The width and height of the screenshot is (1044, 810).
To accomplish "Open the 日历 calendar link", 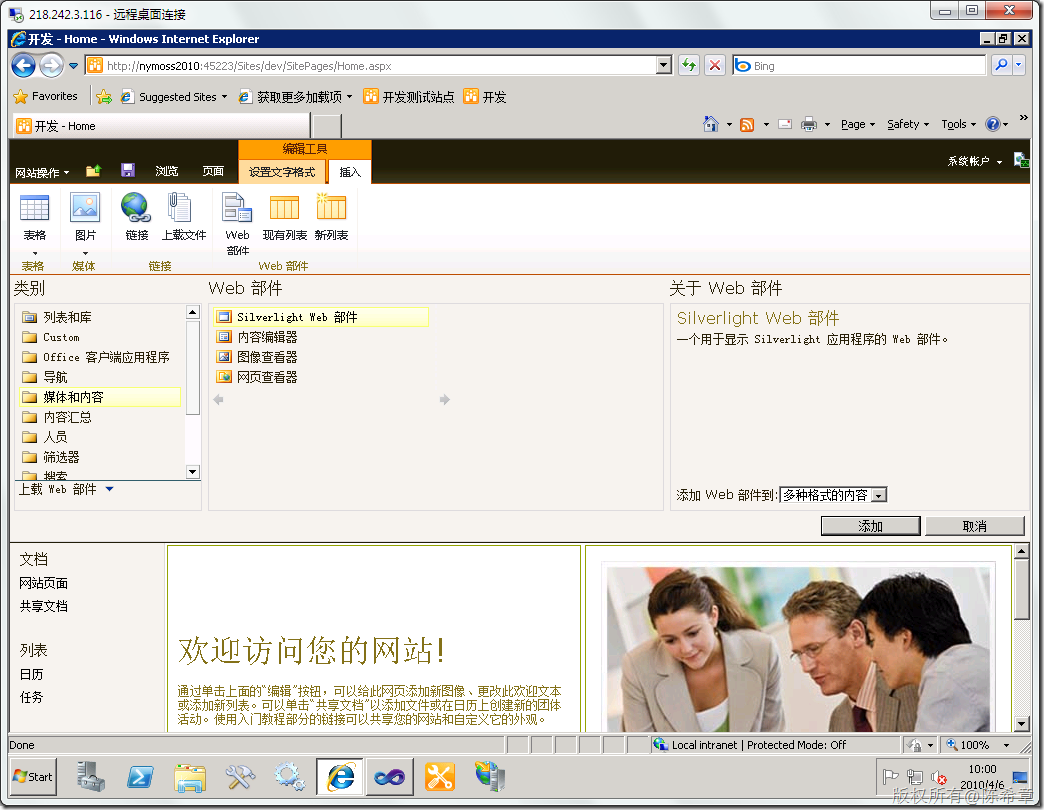I will [31, 674].
